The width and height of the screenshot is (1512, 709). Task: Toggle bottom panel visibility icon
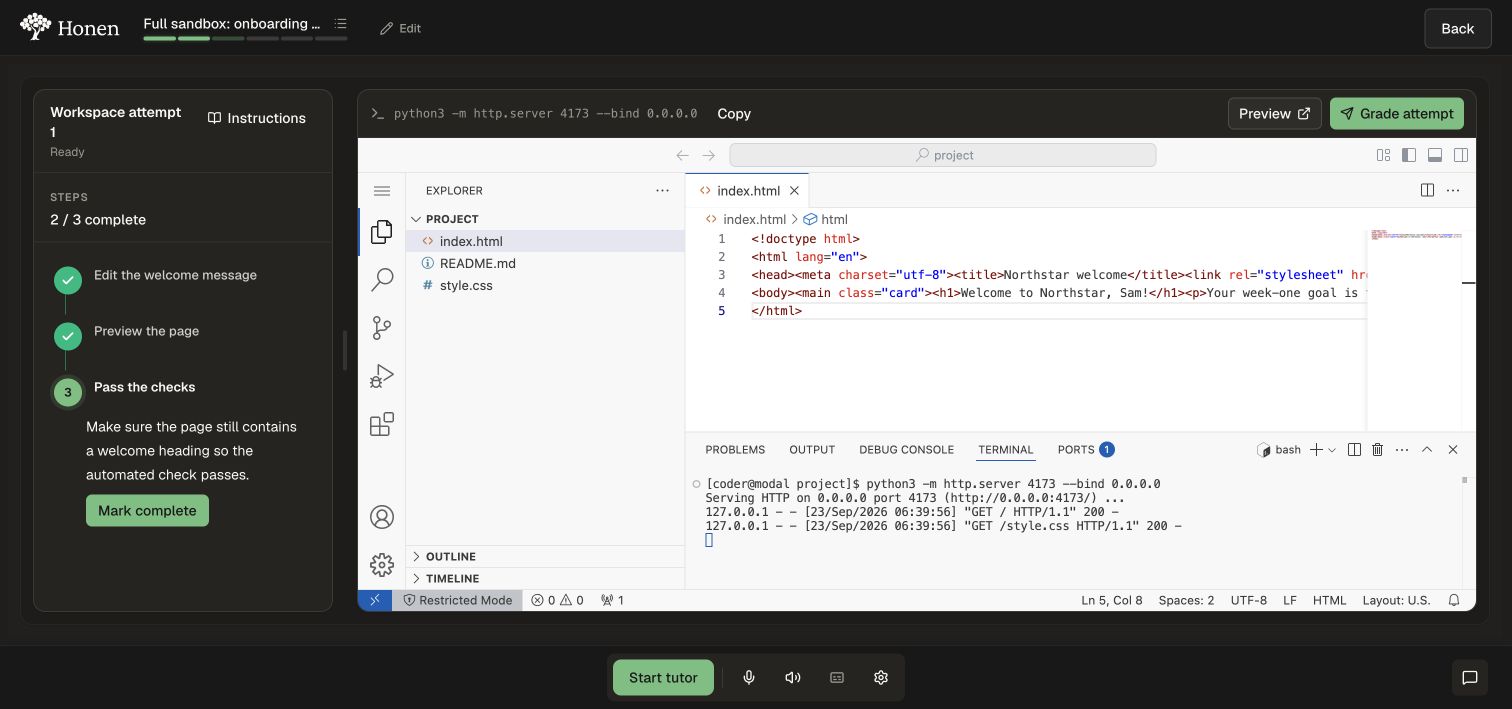pyautogui.click(x=1434, y=155)
